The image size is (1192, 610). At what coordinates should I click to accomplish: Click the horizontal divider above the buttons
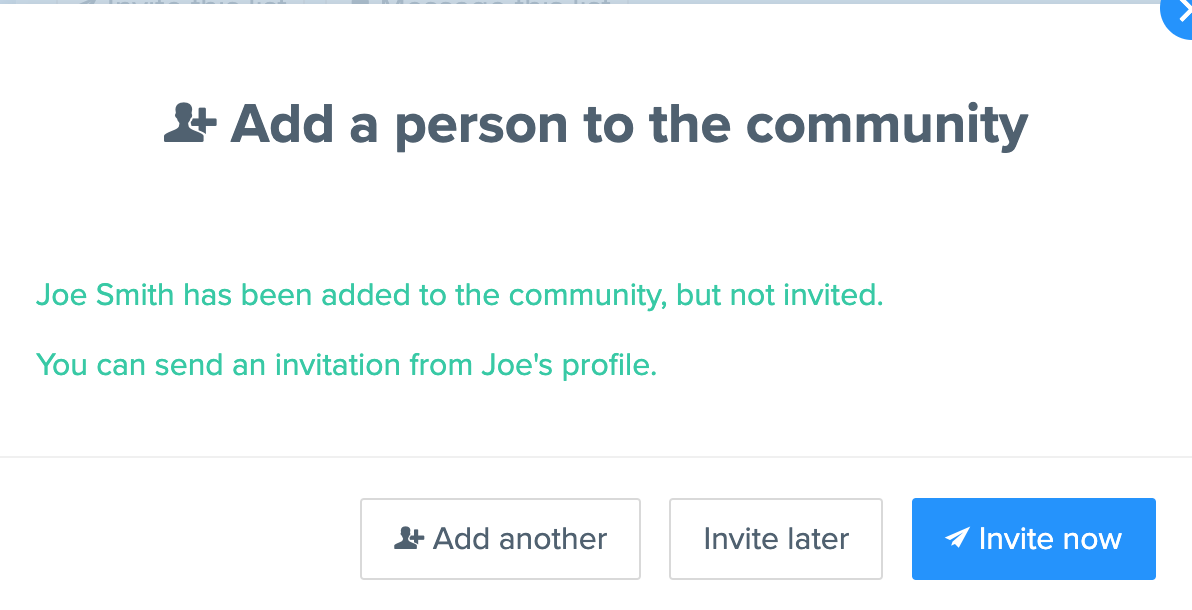tap(596, 457)
